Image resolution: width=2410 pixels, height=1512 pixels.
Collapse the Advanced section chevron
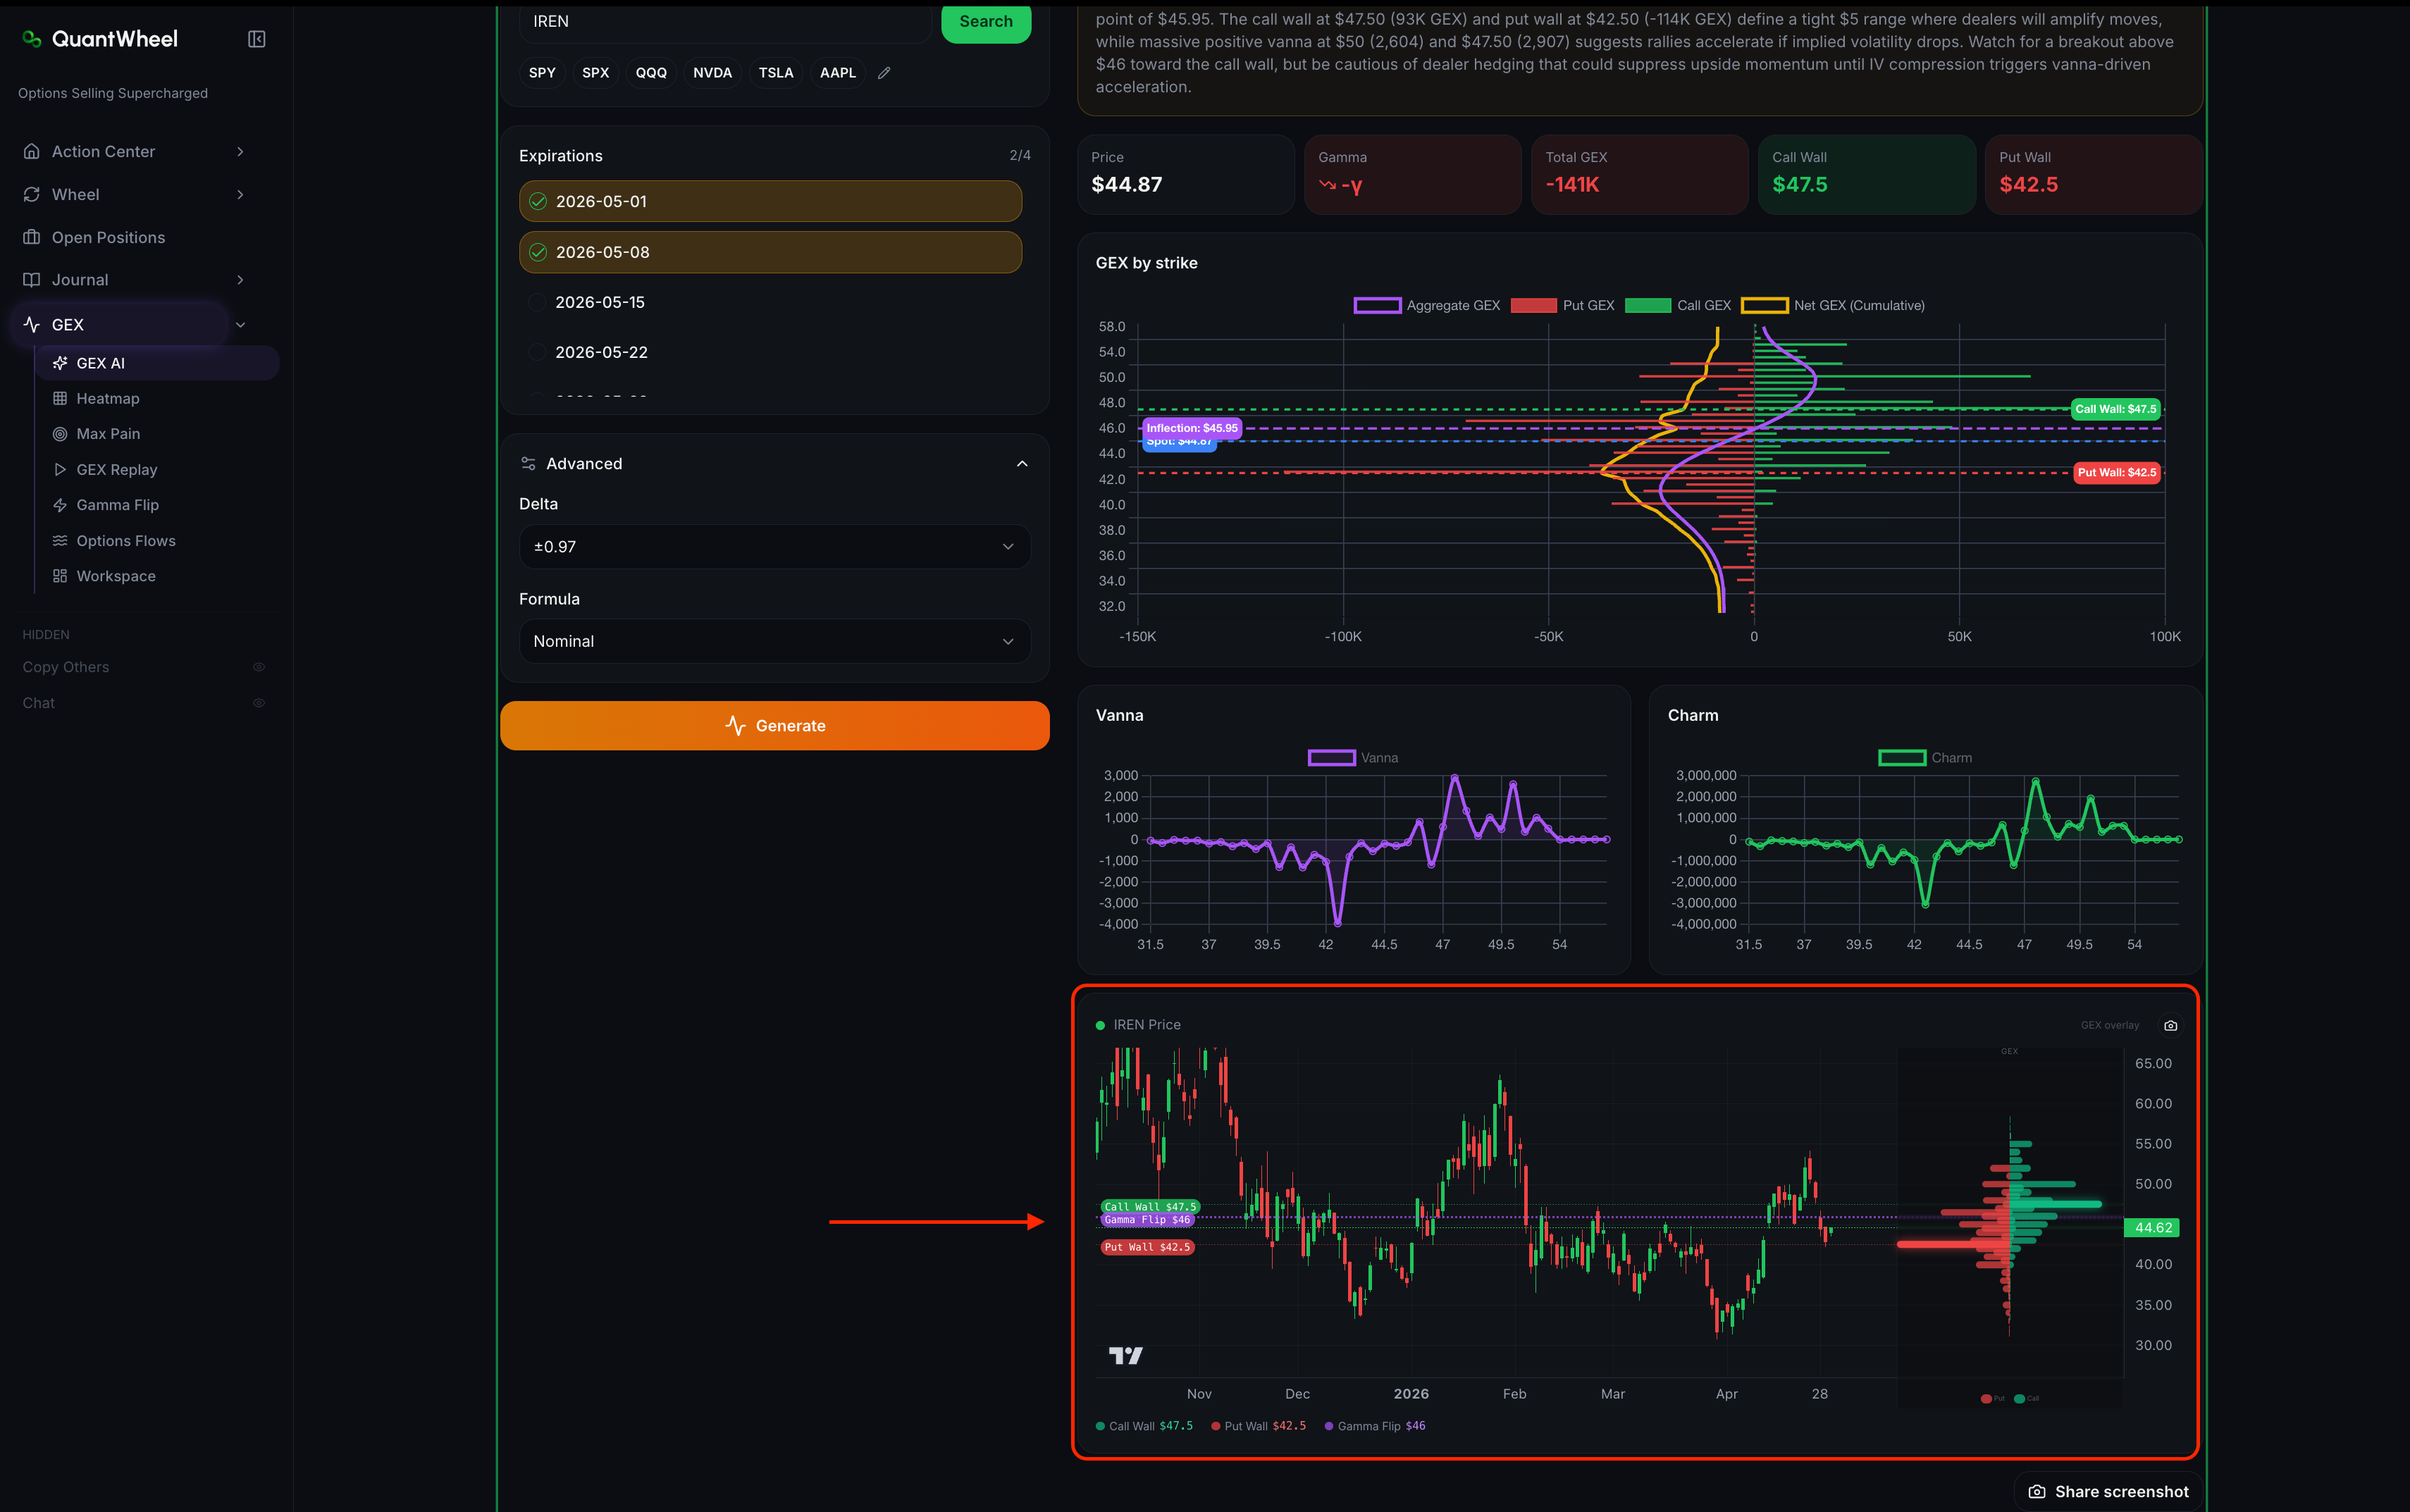(1022, 464)
